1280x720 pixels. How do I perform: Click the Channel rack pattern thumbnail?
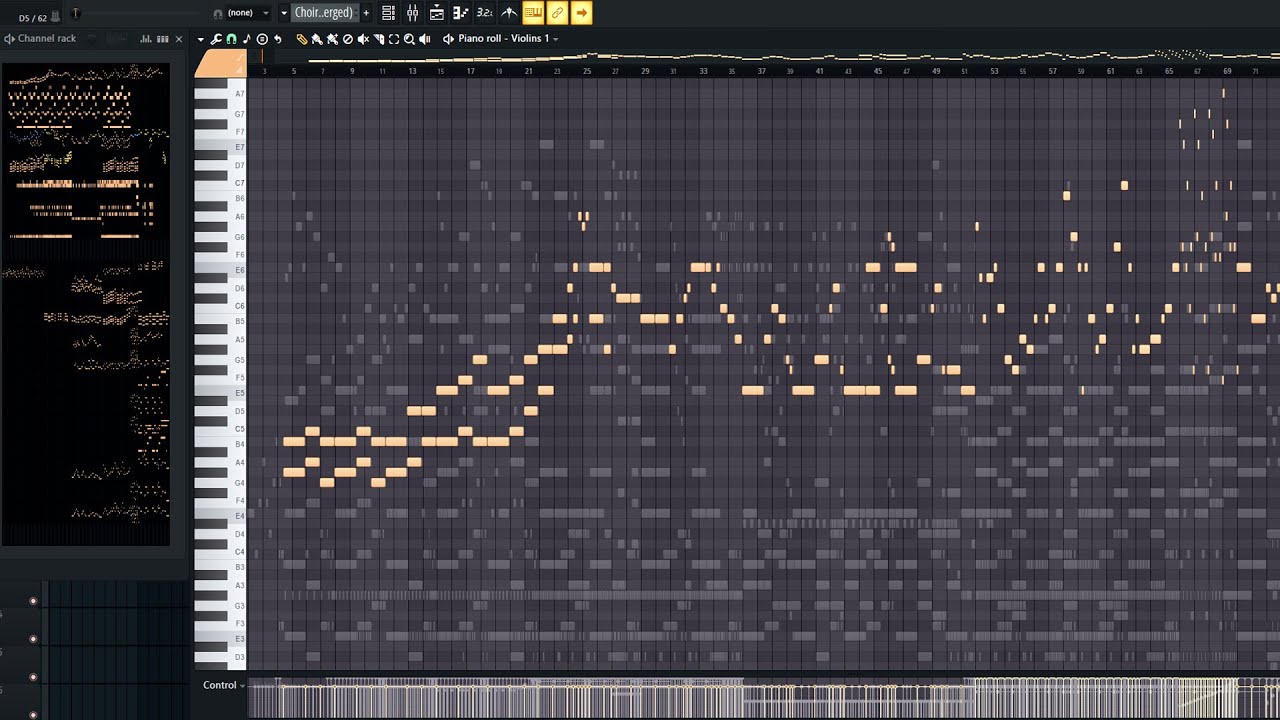coord(86,304)
